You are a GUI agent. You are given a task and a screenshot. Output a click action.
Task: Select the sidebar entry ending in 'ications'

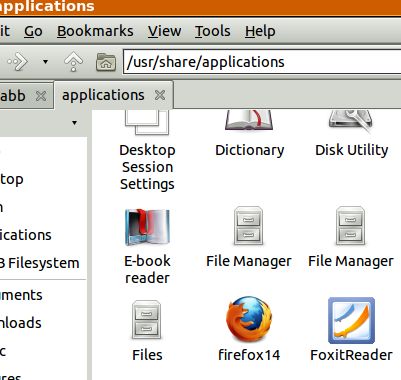click(x=26, y=235)
